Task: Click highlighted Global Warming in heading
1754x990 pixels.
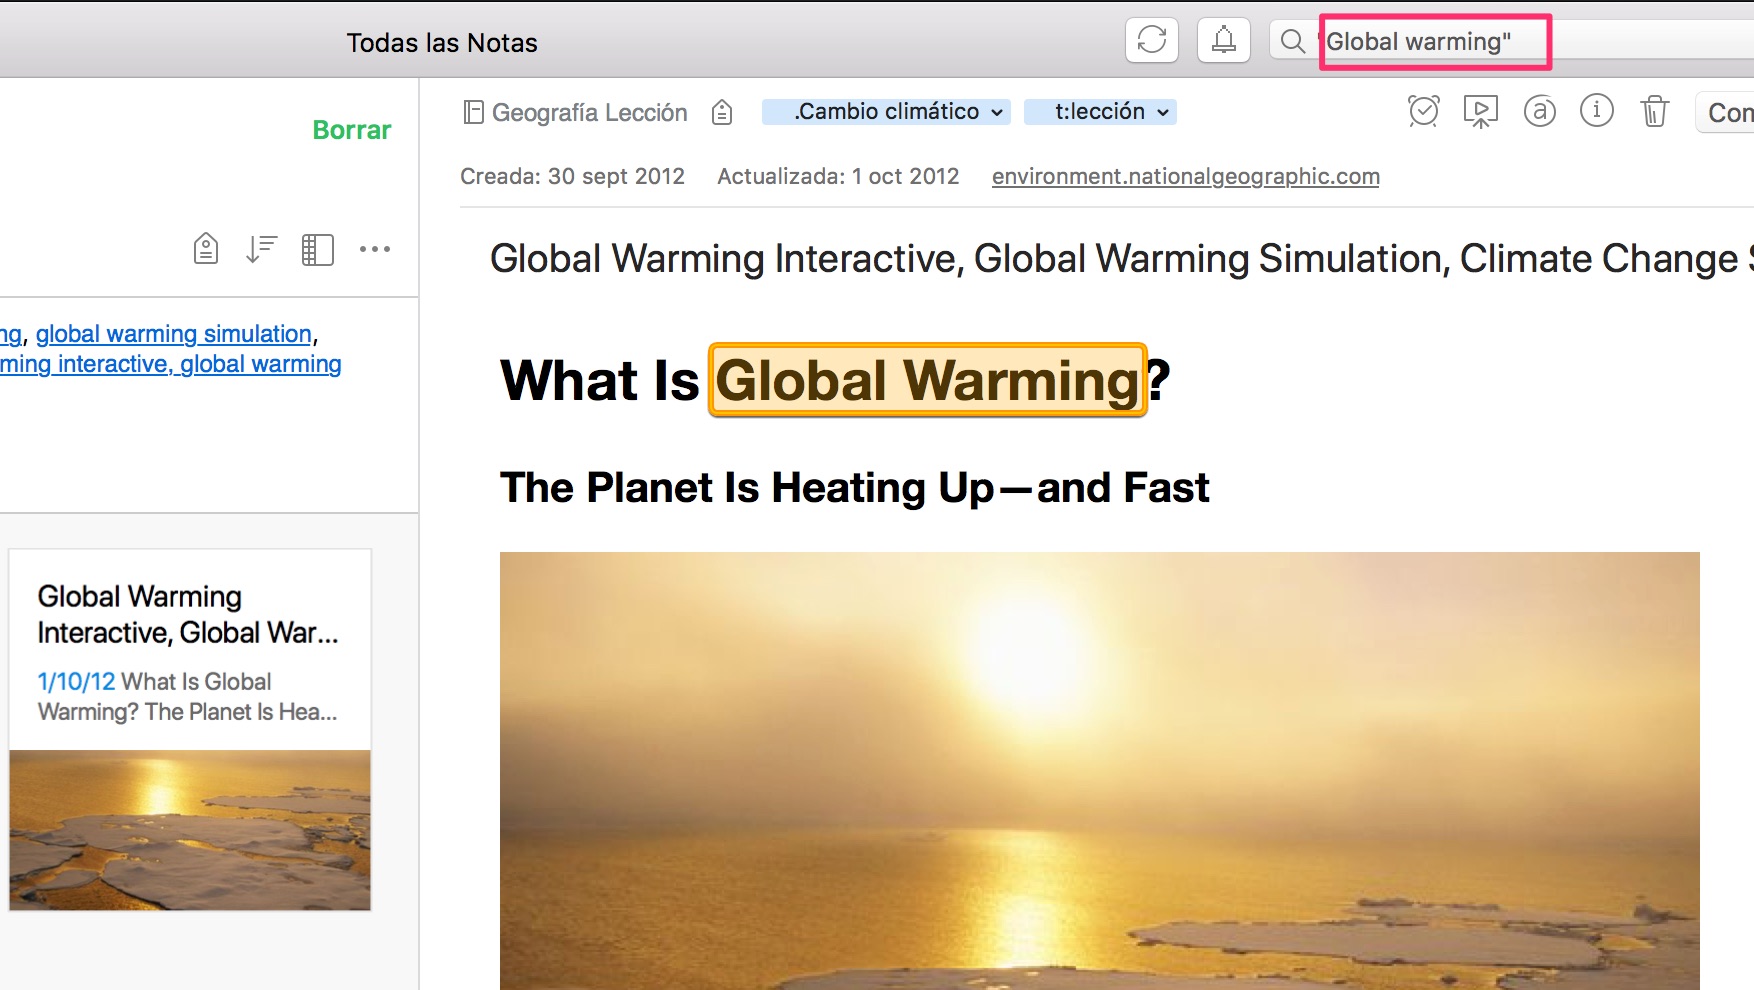Action: tap(927, 380)
